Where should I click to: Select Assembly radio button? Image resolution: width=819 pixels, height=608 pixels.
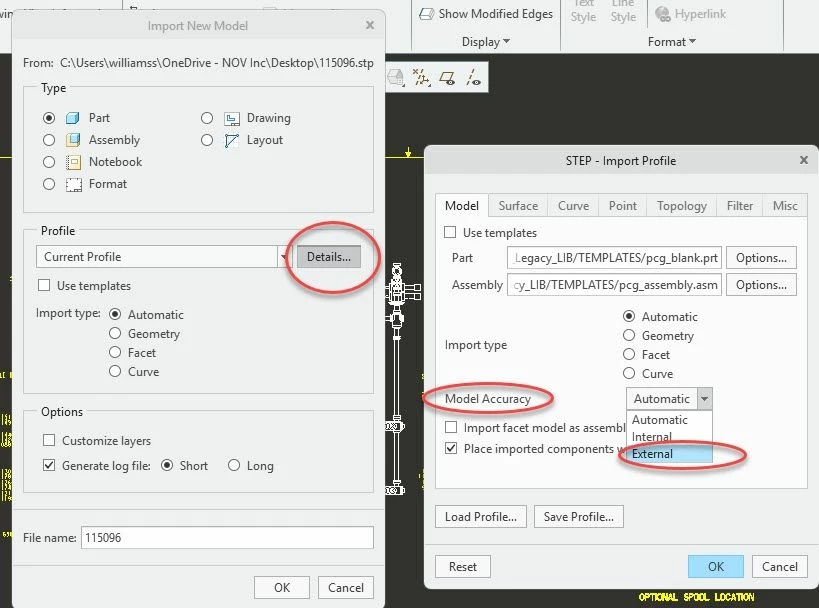49,140
